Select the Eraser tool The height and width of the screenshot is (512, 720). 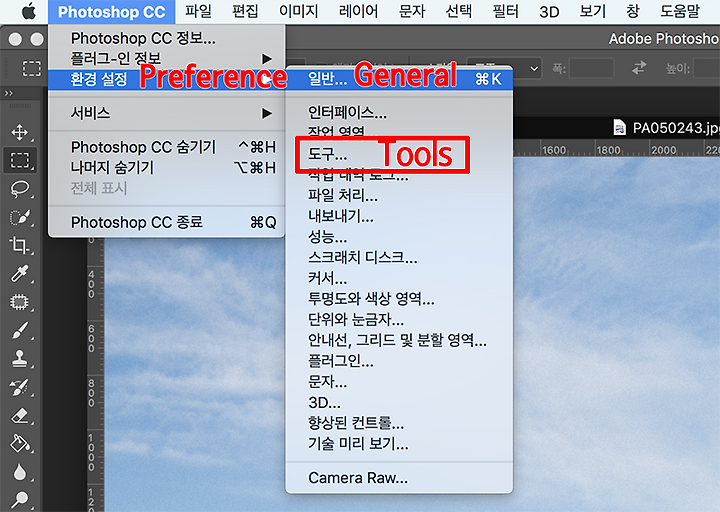[20, 416]
